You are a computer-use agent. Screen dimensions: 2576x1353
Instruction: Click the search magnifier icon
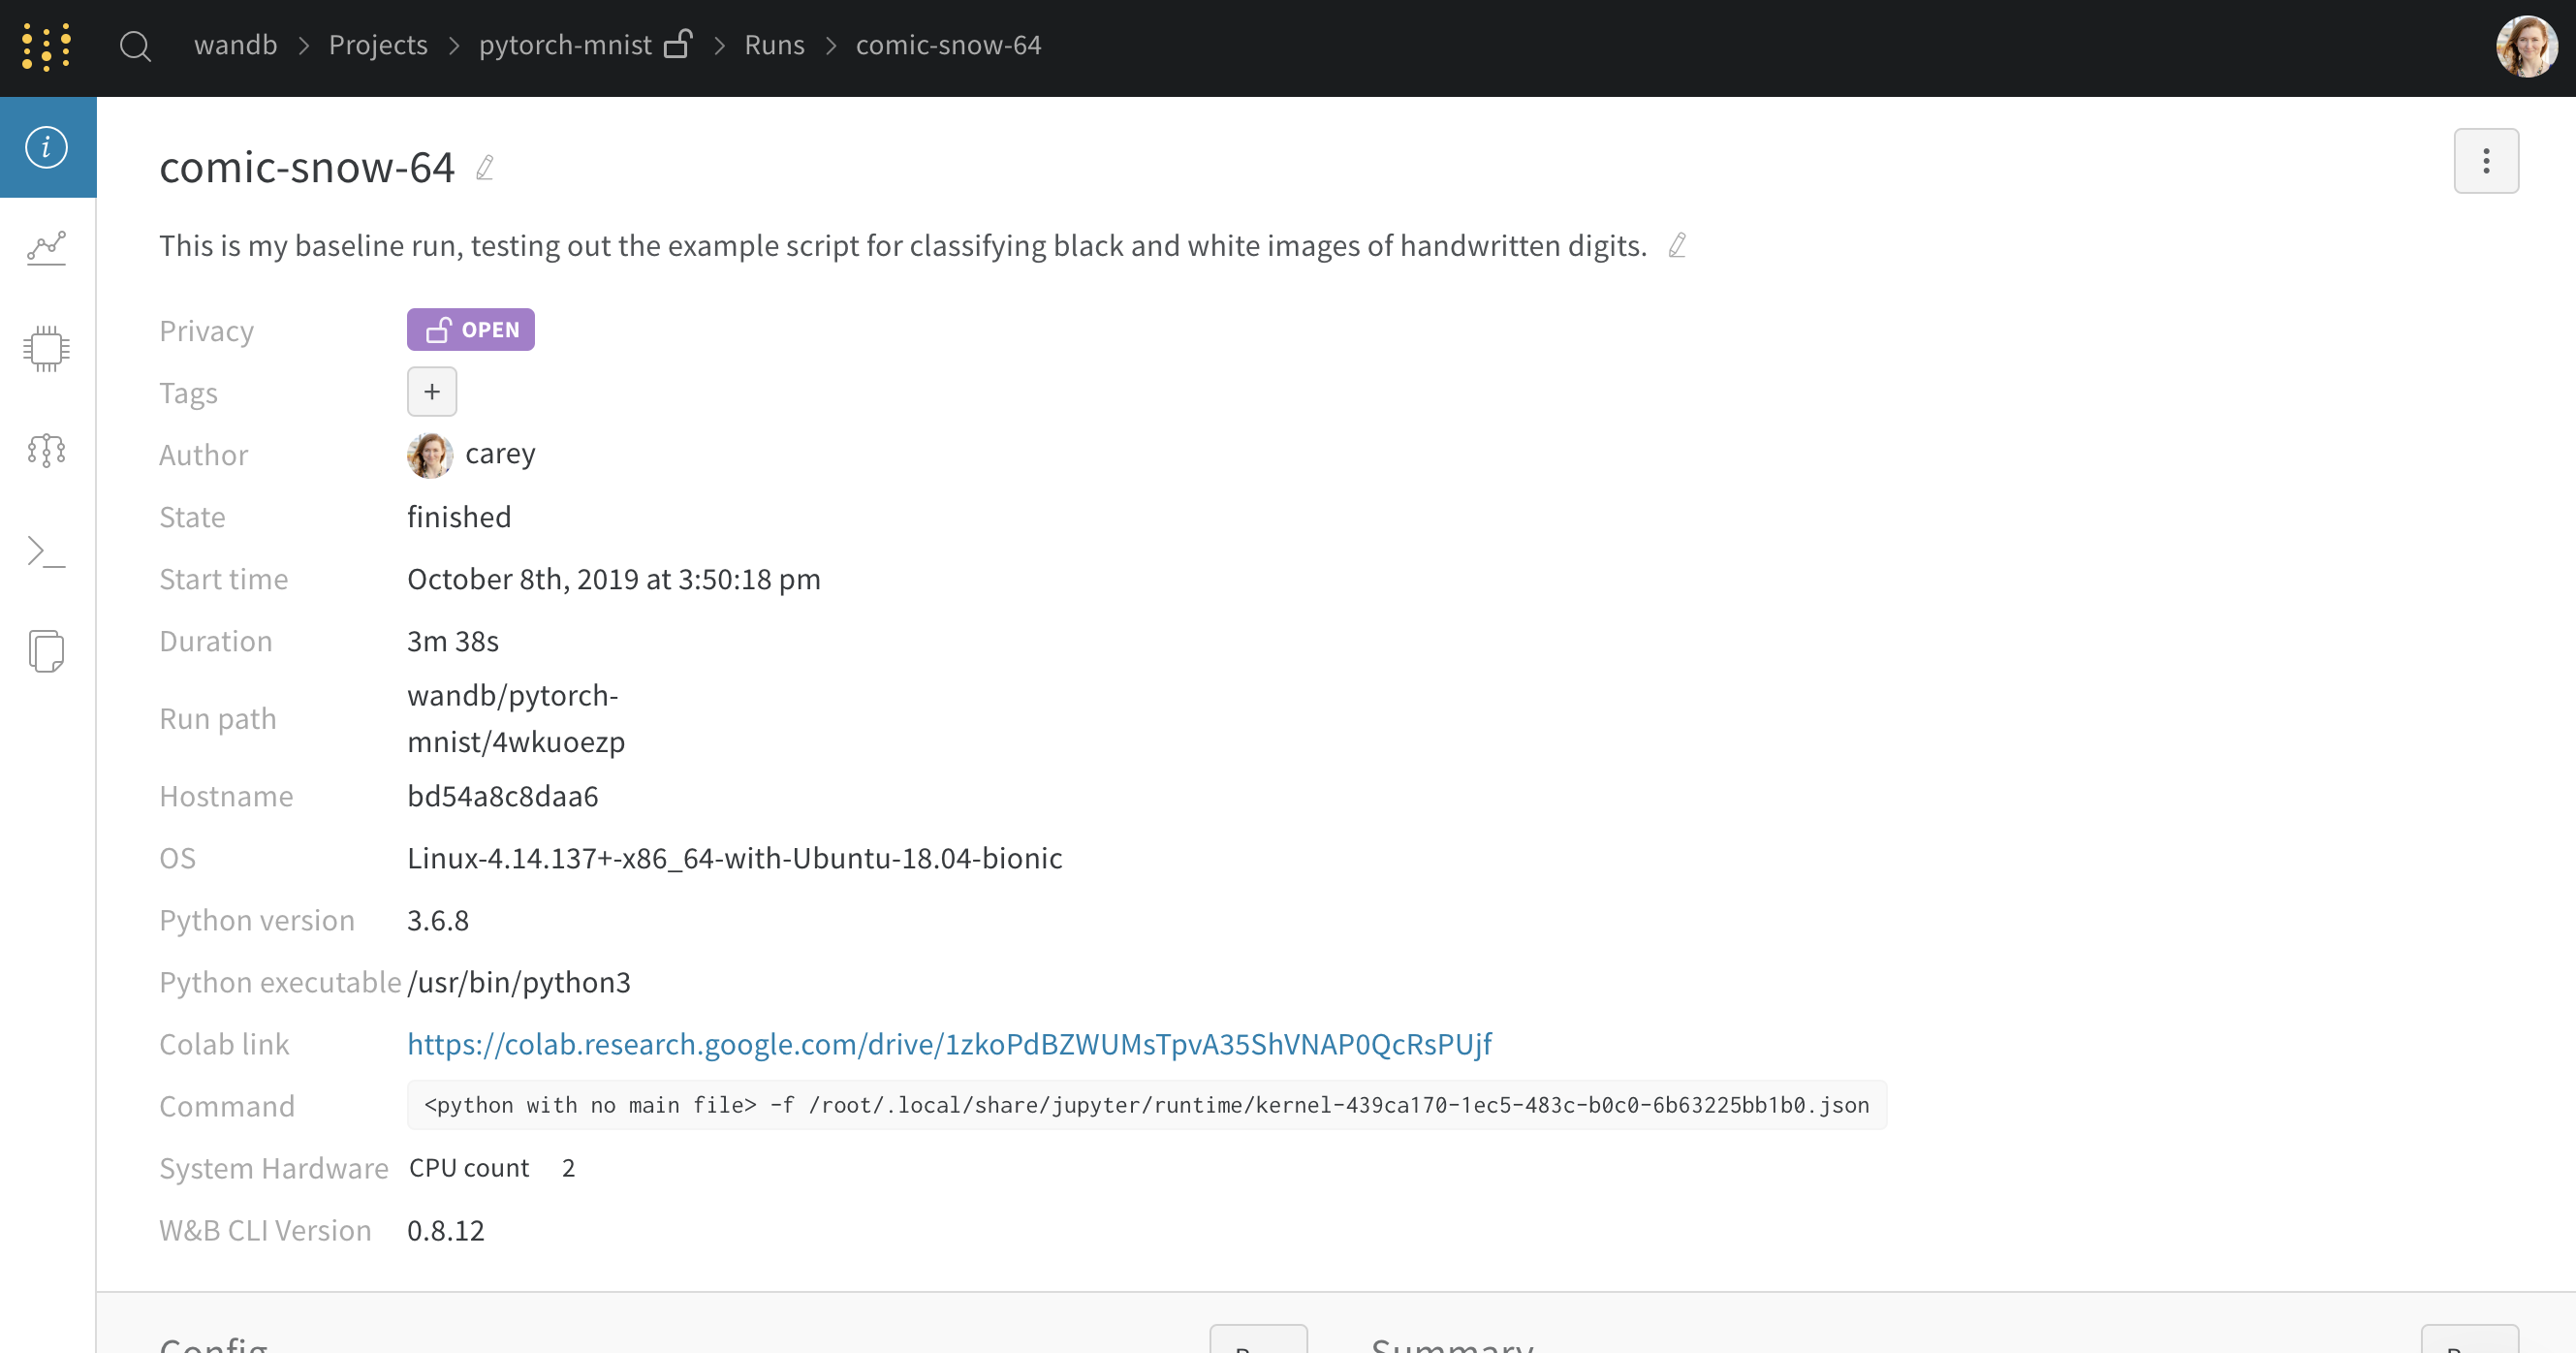coord(135,46)
